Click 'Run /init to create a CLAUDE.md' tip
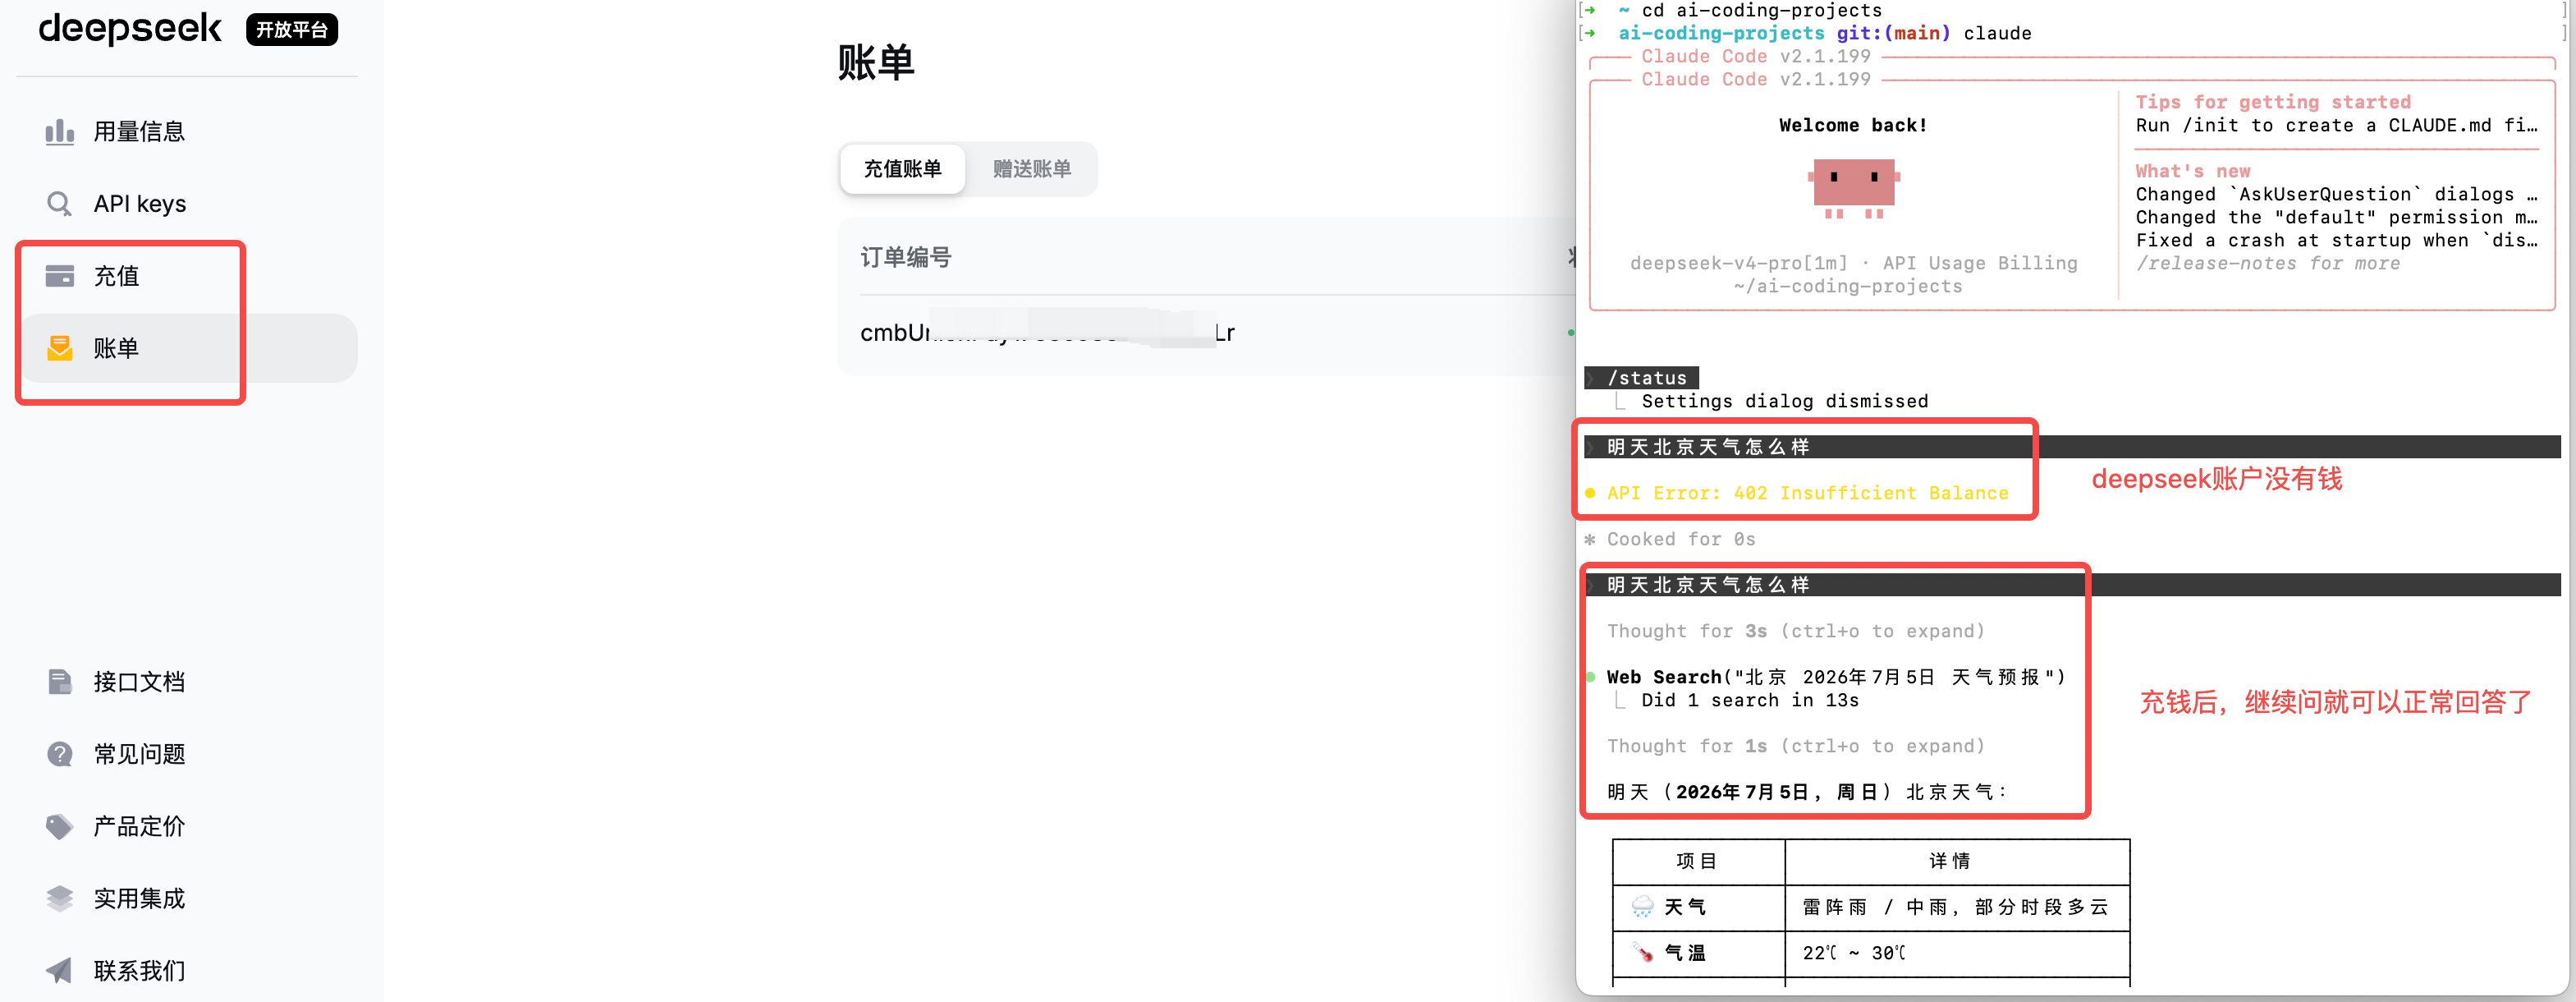This screenshot has height=1002, width=2576. coord(2337,125)
